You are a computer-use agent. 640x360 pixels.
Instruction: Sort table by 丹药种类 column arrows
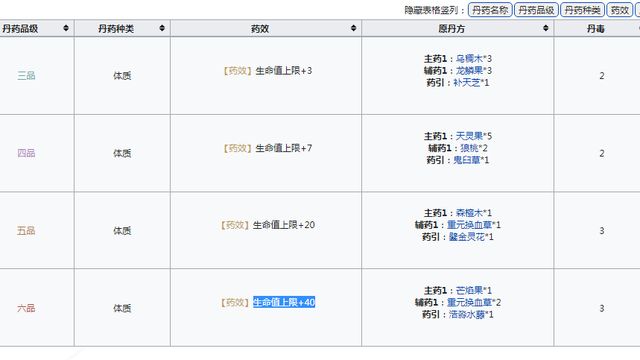(162, 28)
